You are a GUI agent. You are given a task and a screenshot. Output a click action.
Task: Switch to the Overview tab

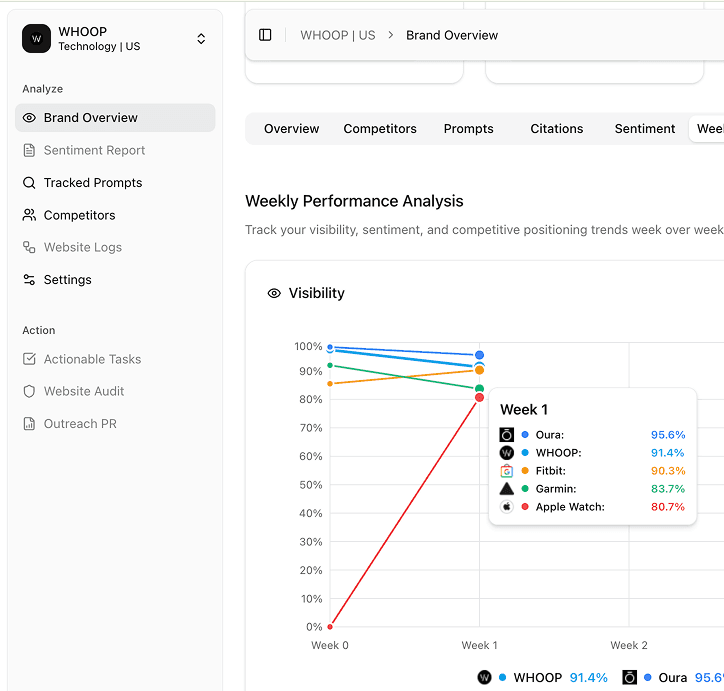click(291, 129)
